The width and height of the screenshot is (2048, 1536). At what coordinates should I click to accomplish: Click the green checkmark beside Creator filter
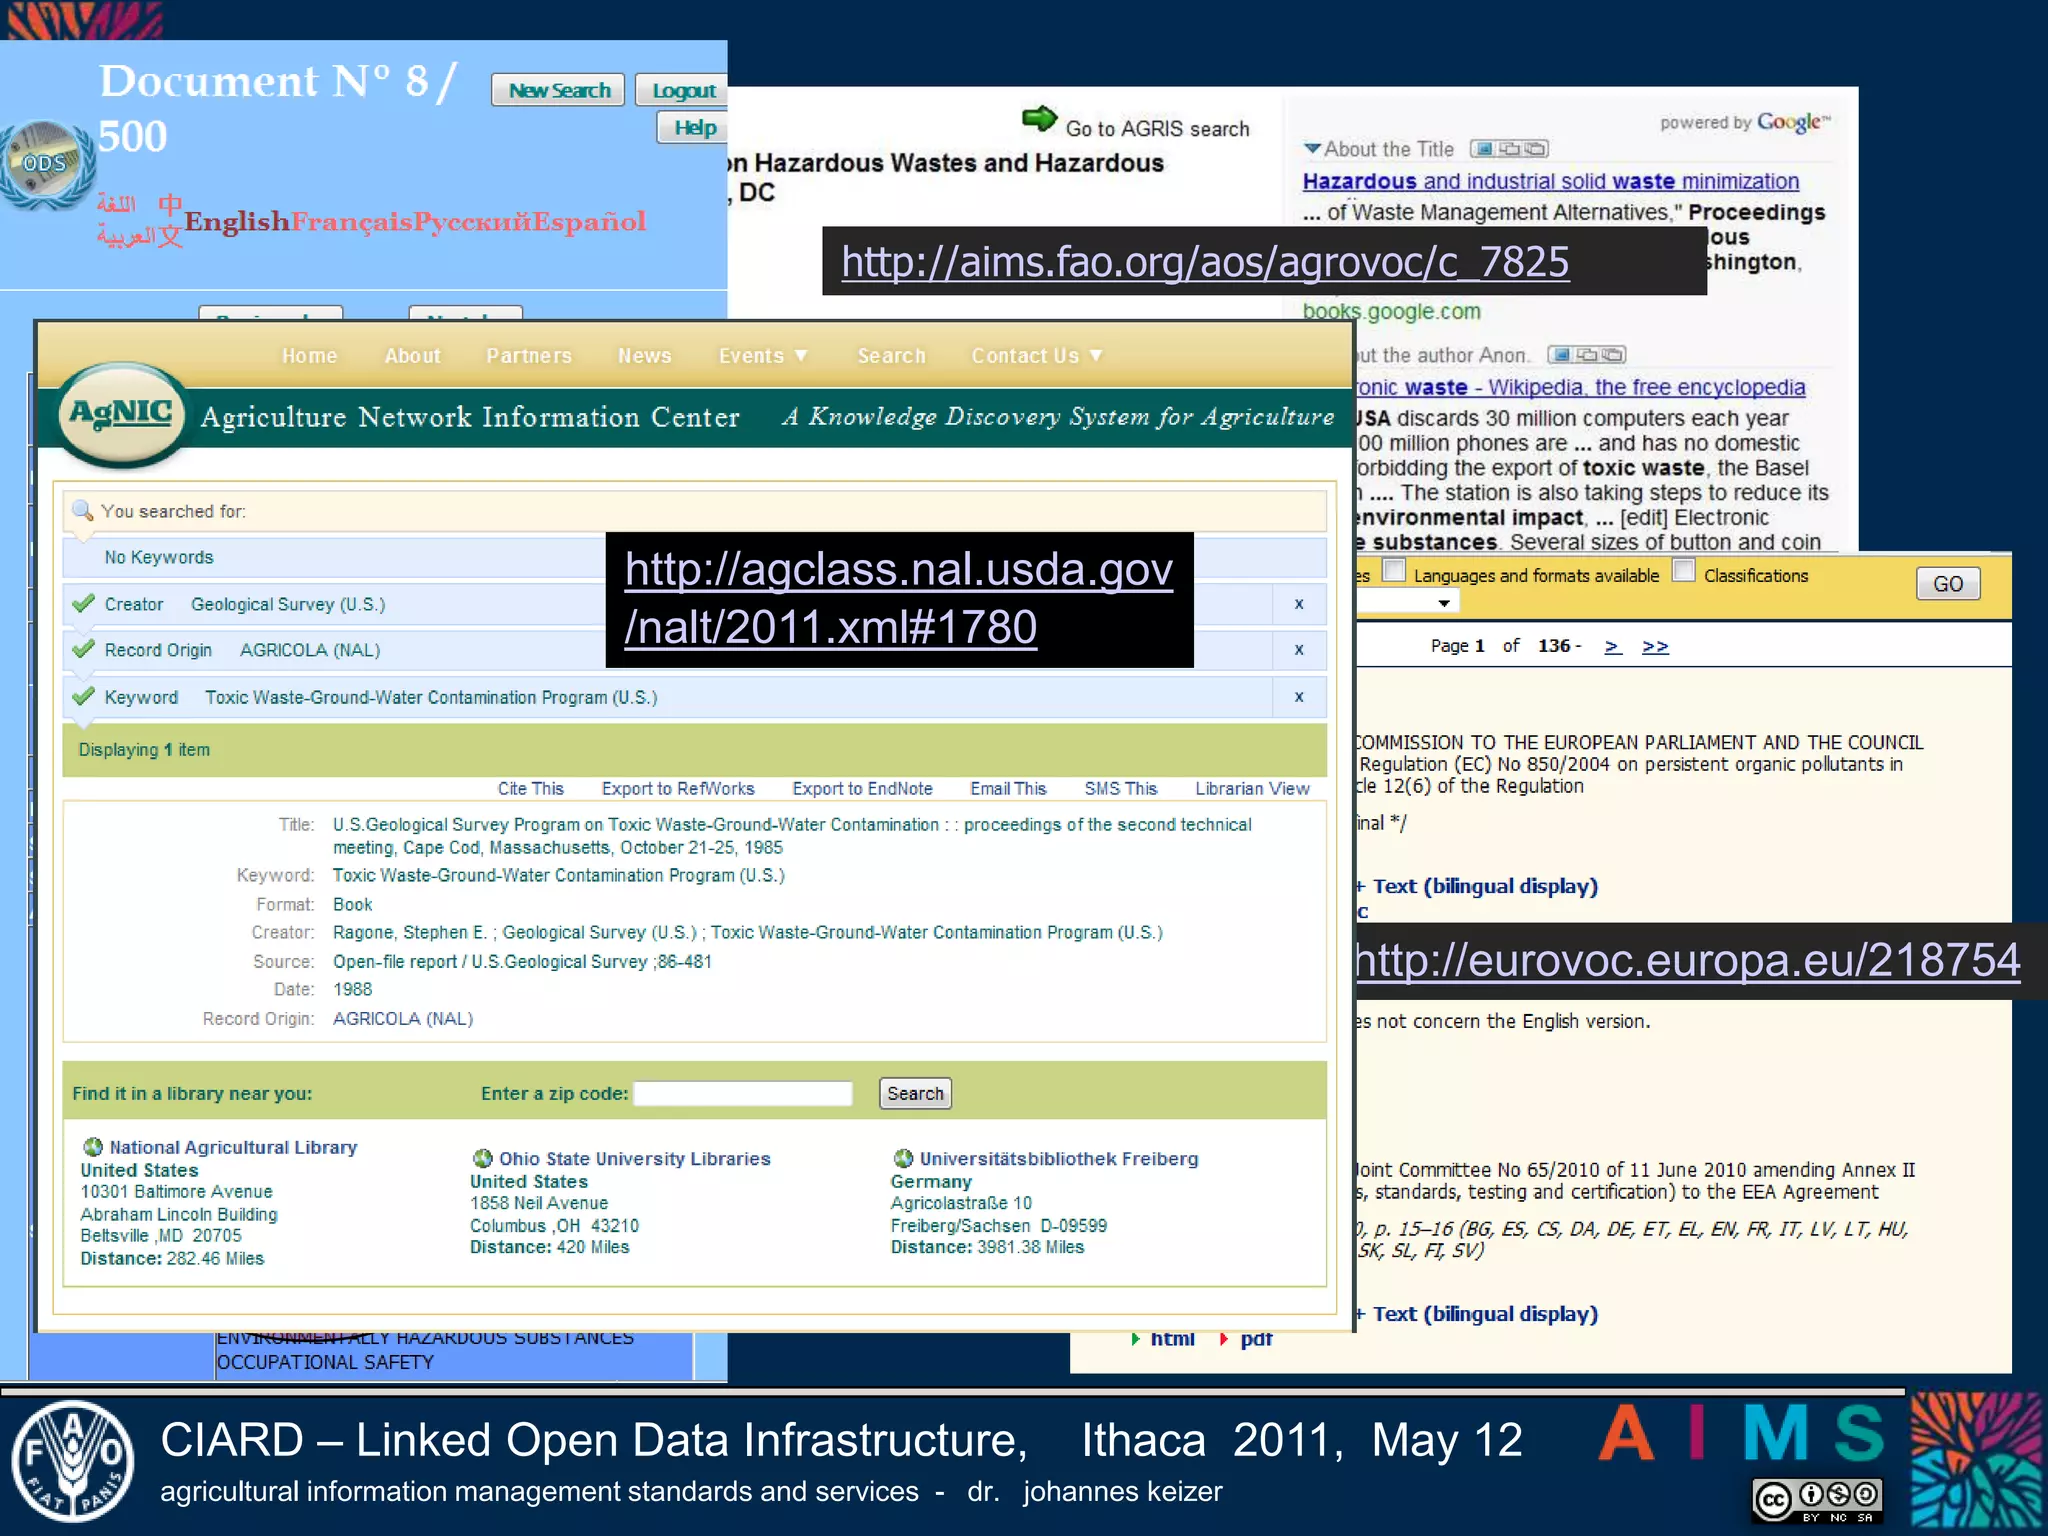(x=83, y=603)
